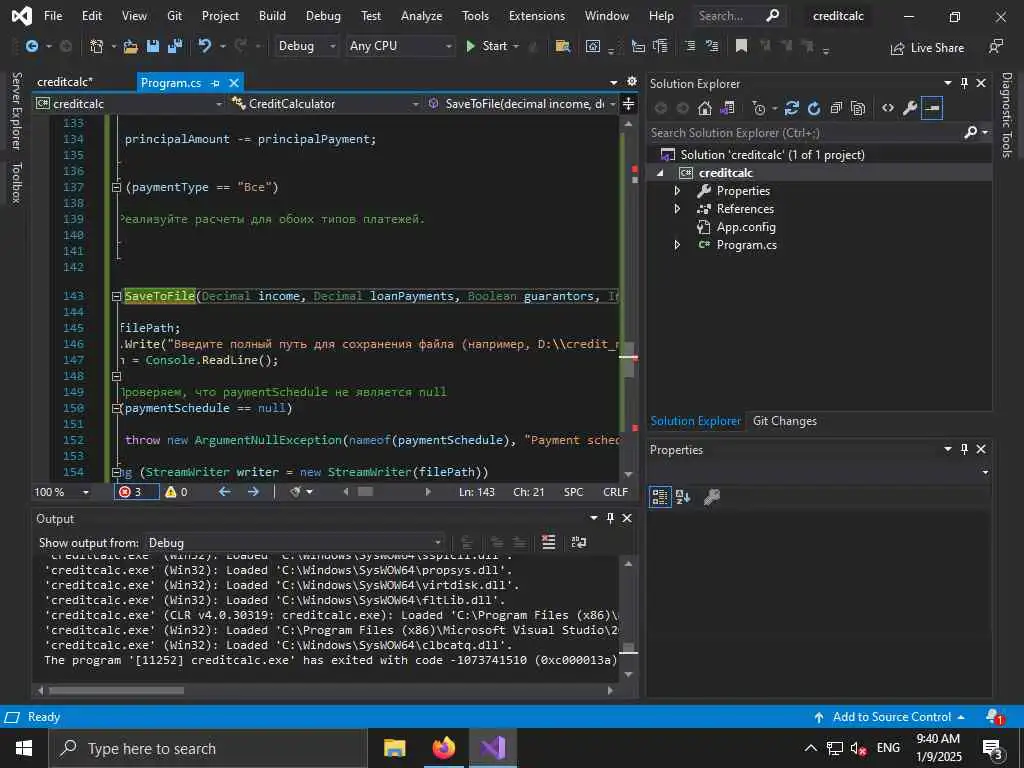Open the Build menu
Image resolution: width=1024 pixels, height=768 pixels.
(x=272, y=16)
